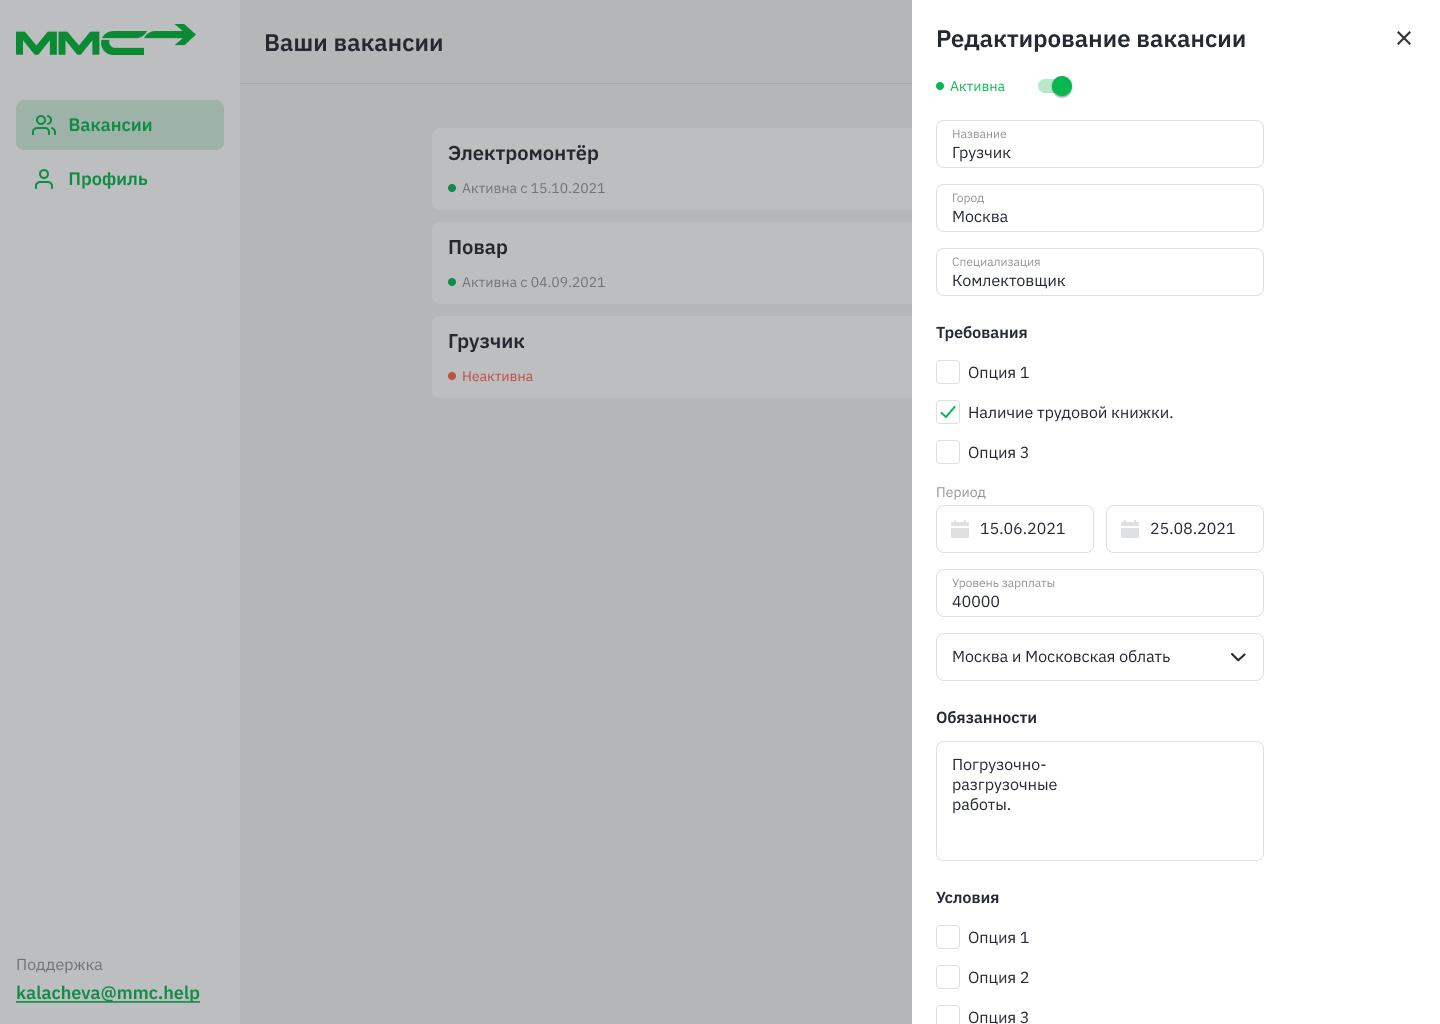Screen dimensions: 1440x1024
Task: Click the Вакансии people icon in sidebar
Action: click(44, 125)
